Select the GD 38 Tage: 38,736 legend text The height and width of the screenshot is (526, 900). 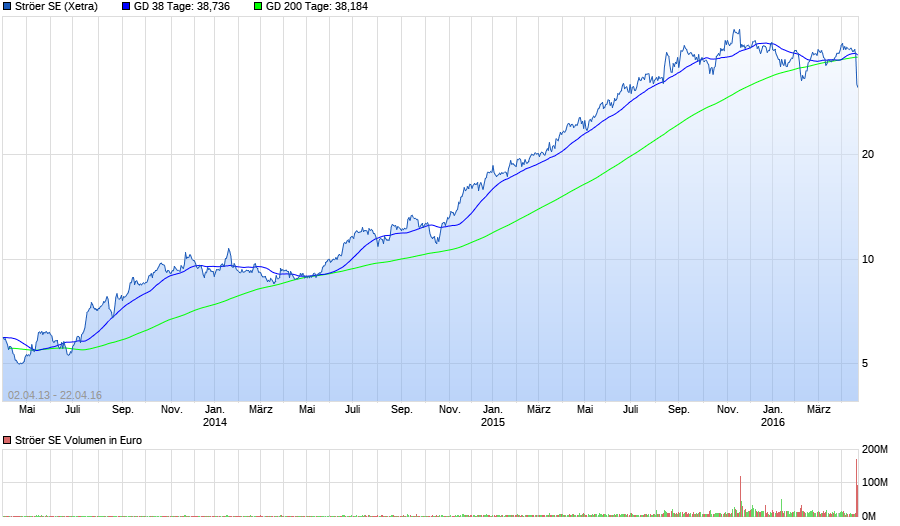tap(182, 7)
